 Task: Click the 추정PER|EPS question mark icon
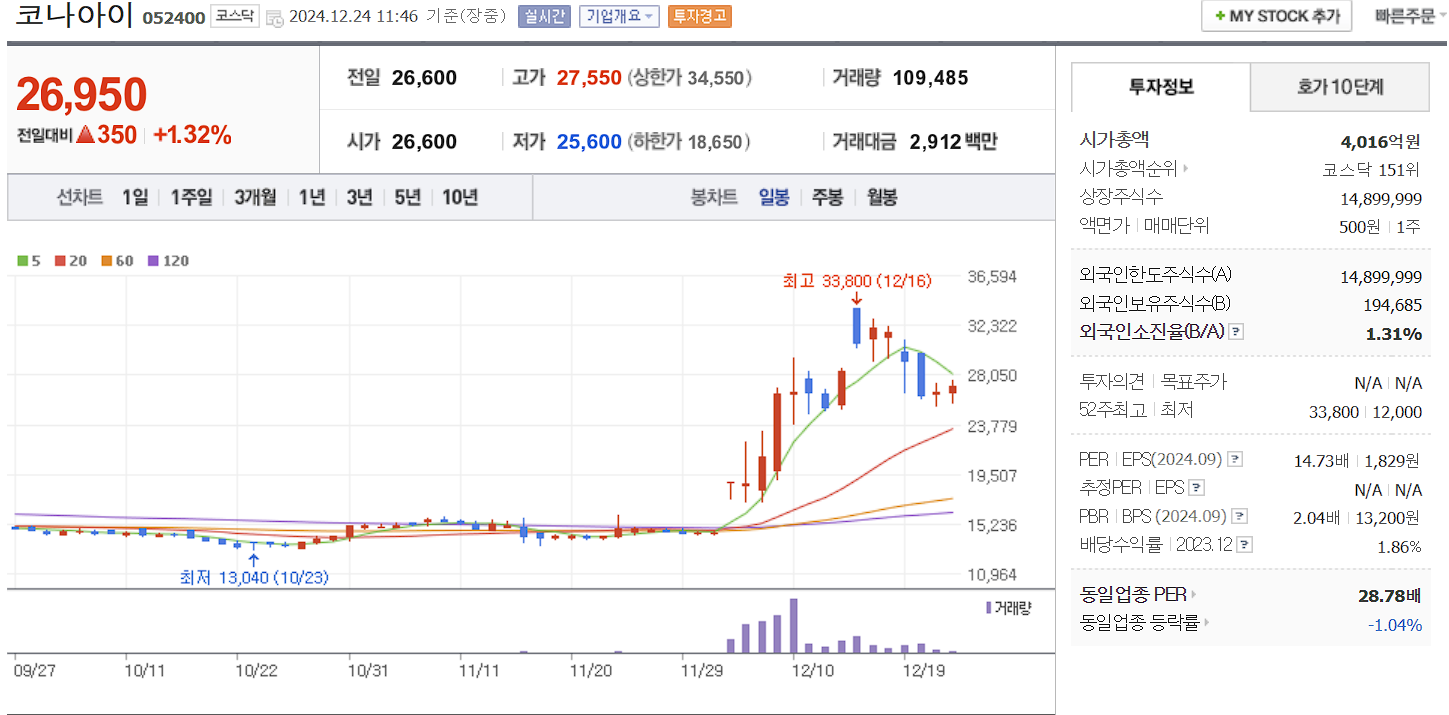tap(1198, 487)
